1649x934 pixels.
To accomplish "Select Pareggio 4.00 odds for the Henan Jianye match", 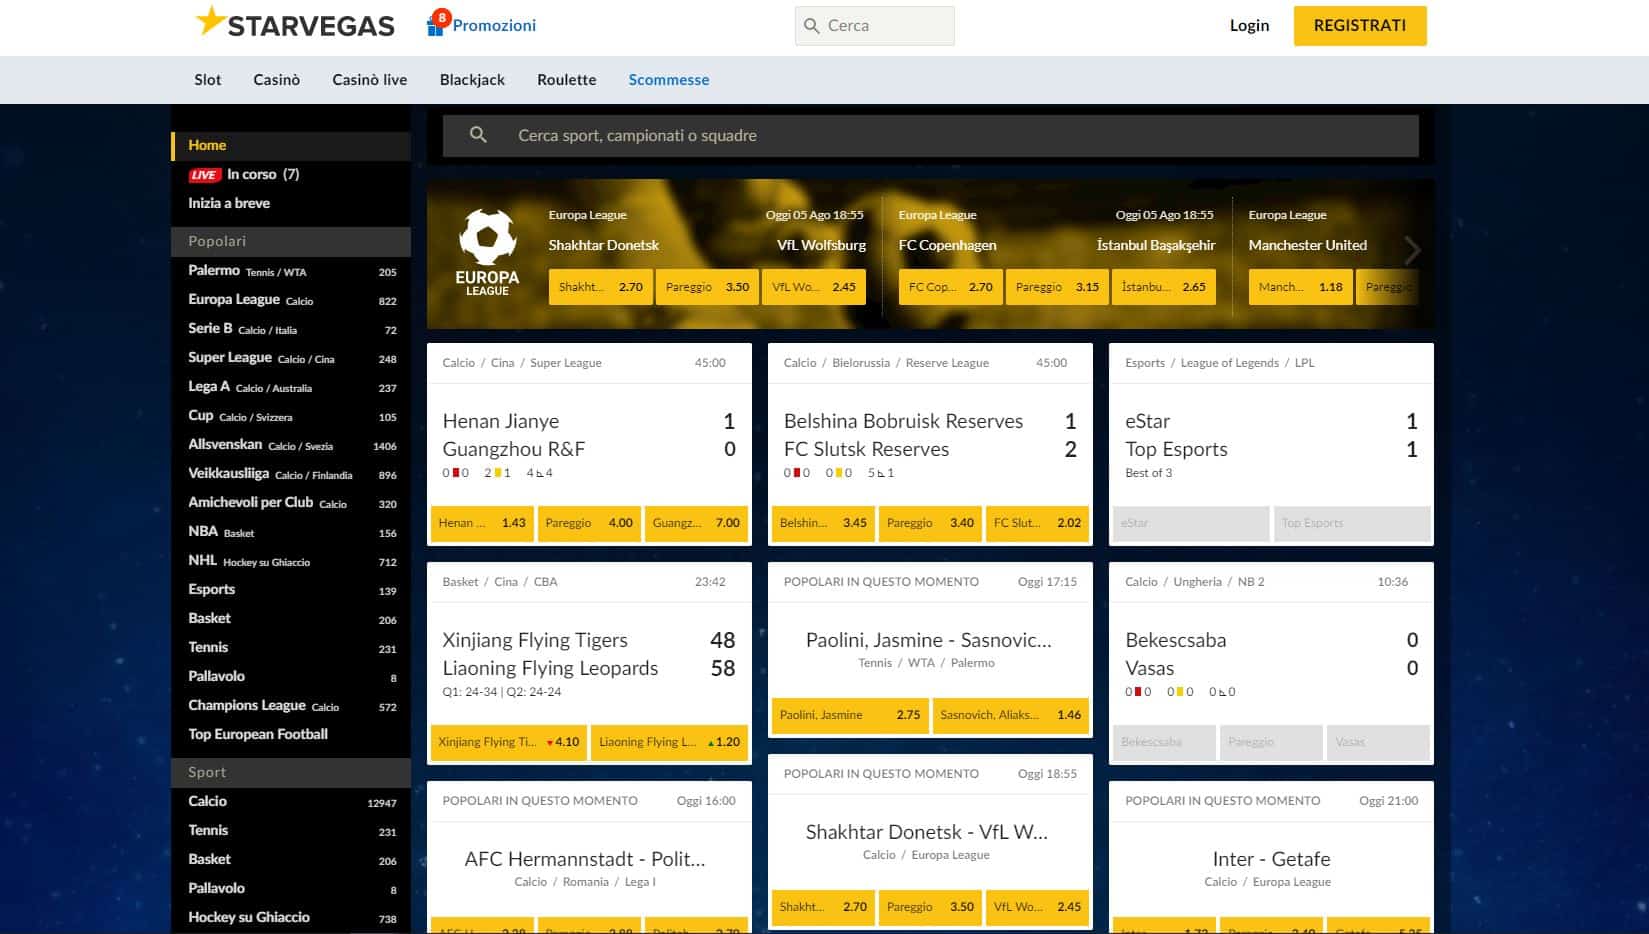I will (x=589, y=523).
